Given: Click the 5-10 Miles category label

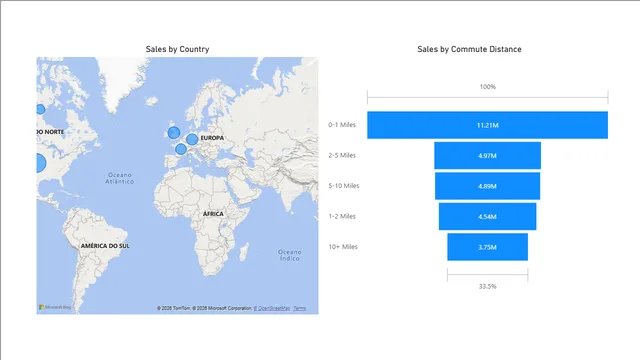Looking at the screenshot, I should [x=344, y=186].
